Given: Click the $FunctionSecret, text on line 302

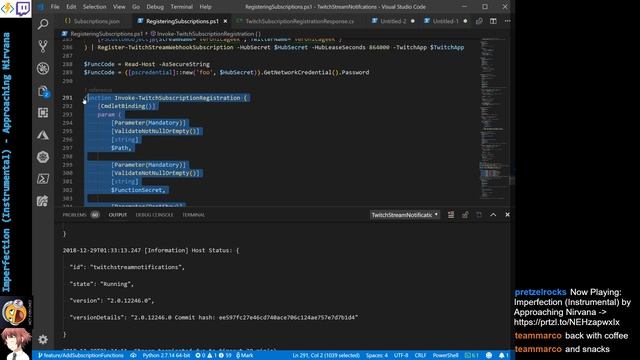Looking at the screenshot, I should coord(138,190).
